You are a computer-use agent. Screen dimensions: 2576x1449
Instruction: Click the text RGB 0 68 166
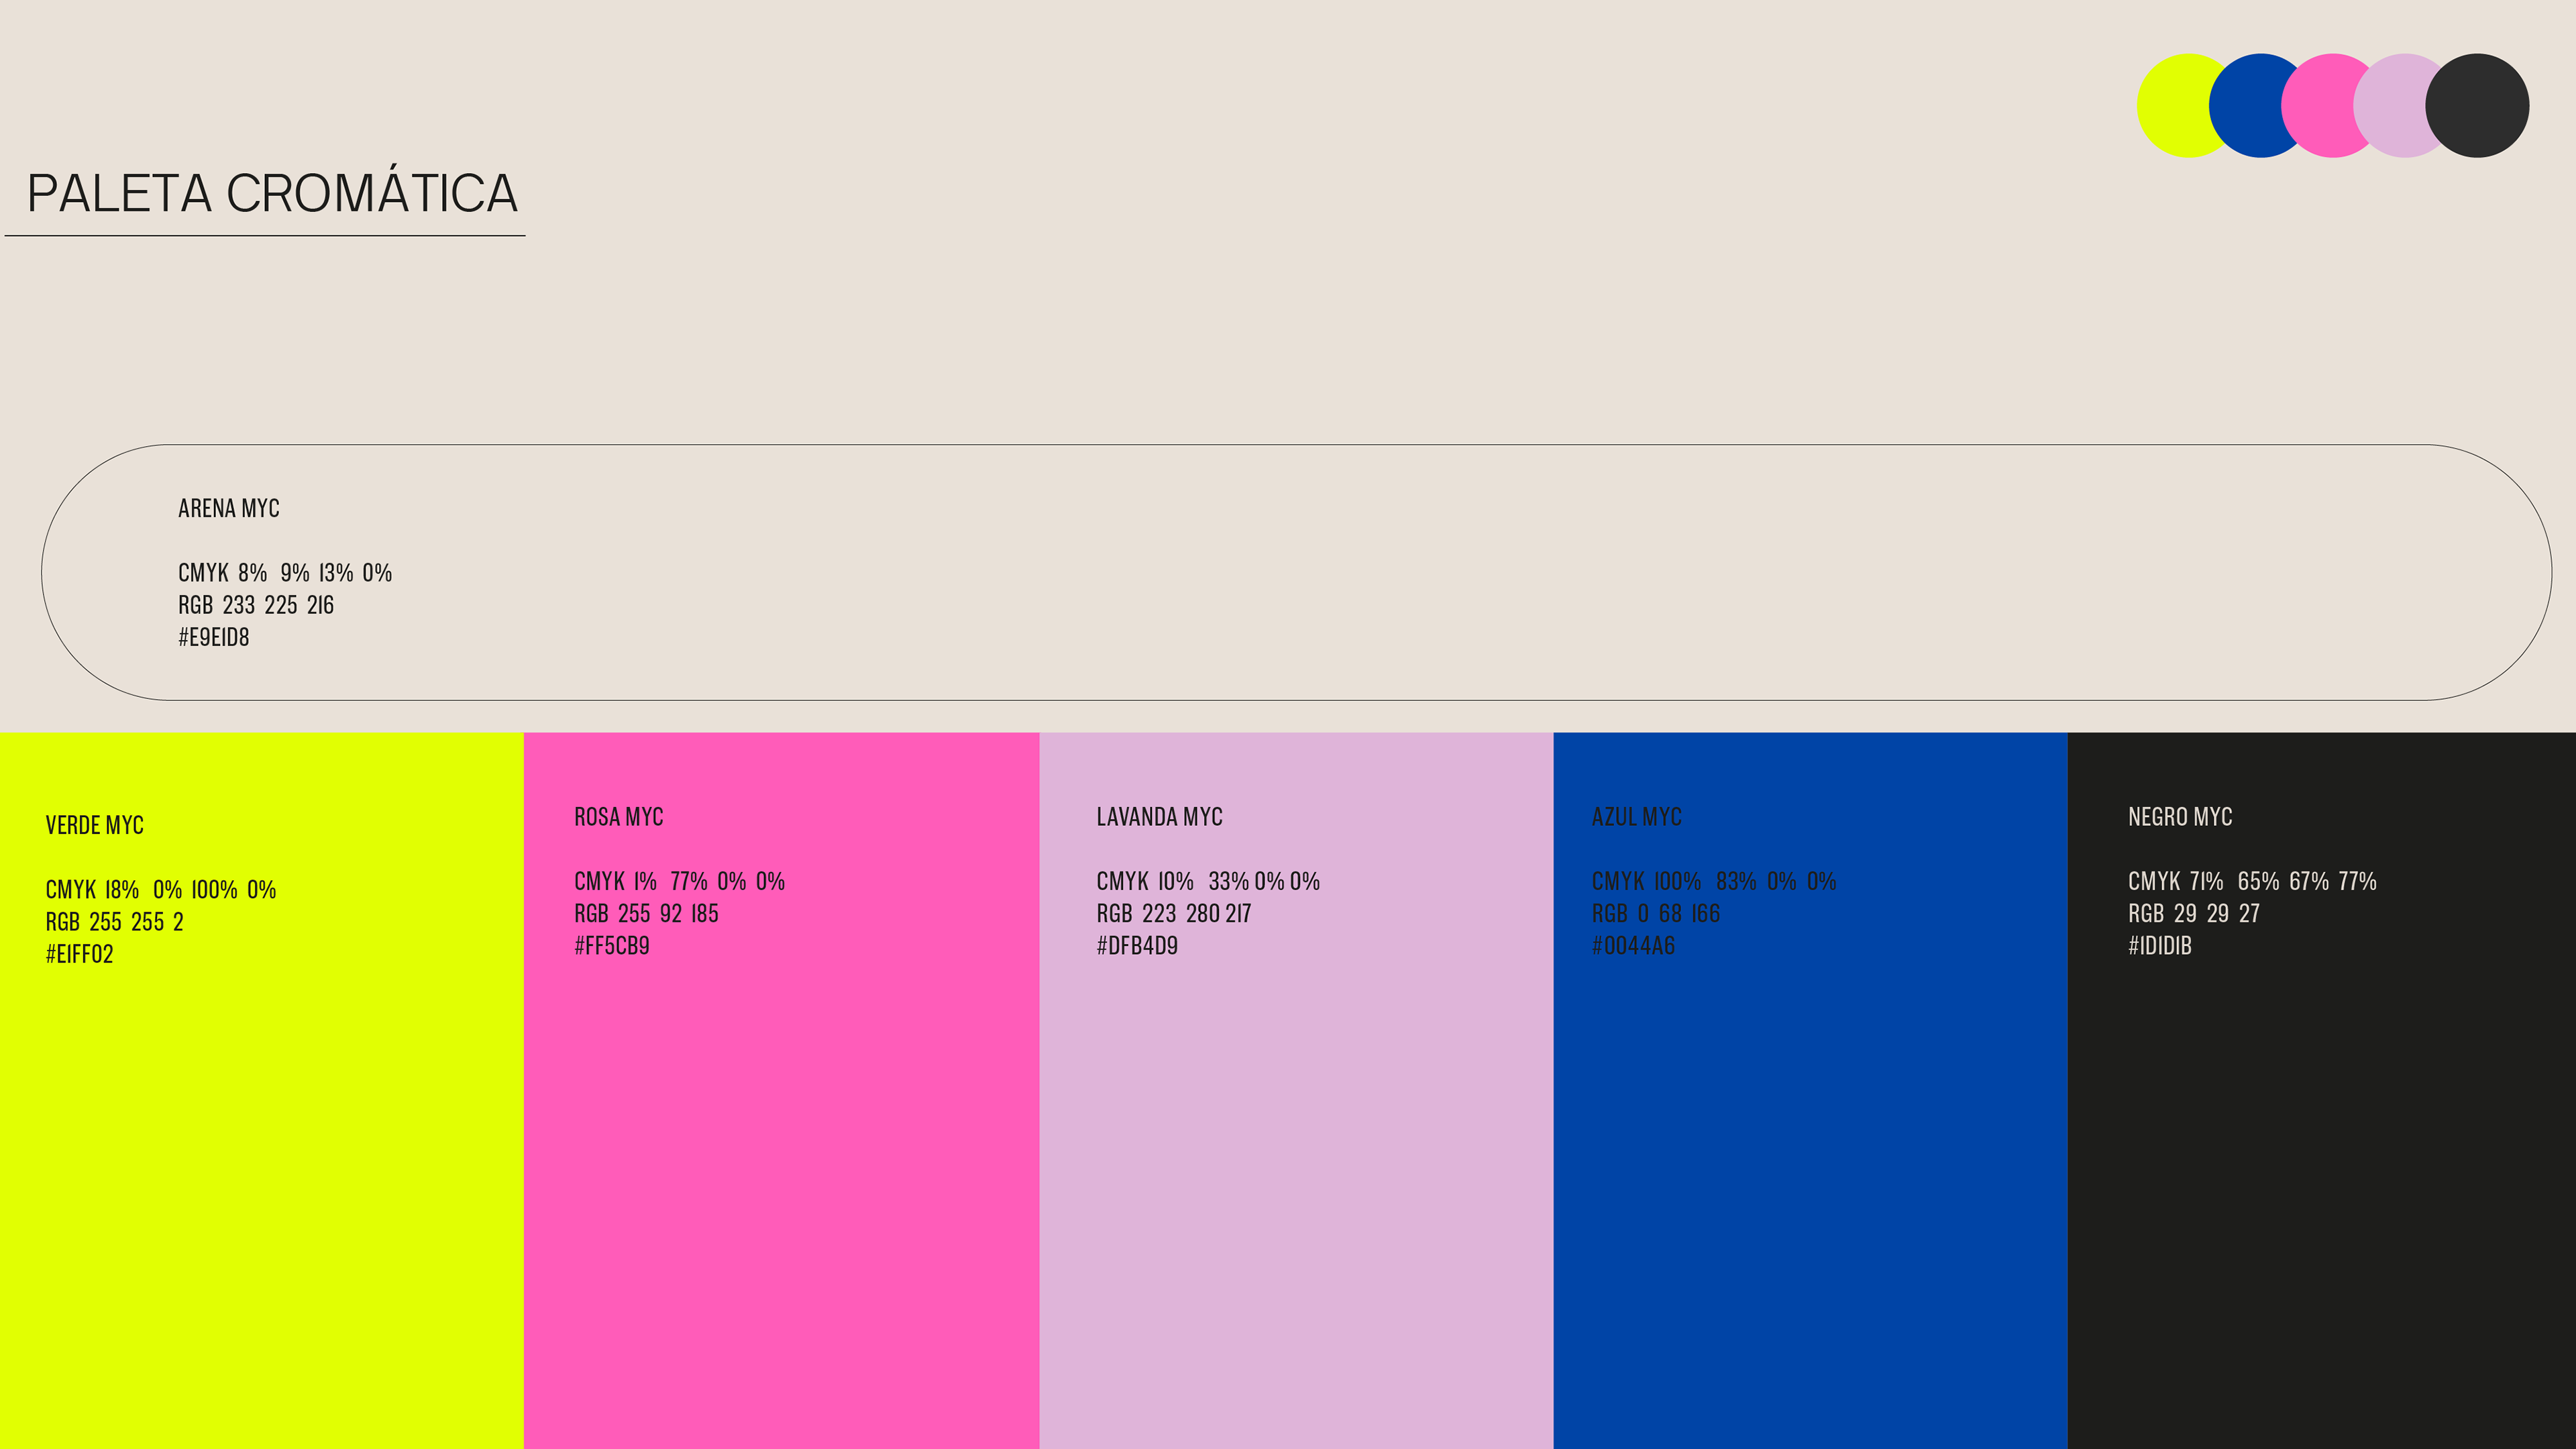1657,912
